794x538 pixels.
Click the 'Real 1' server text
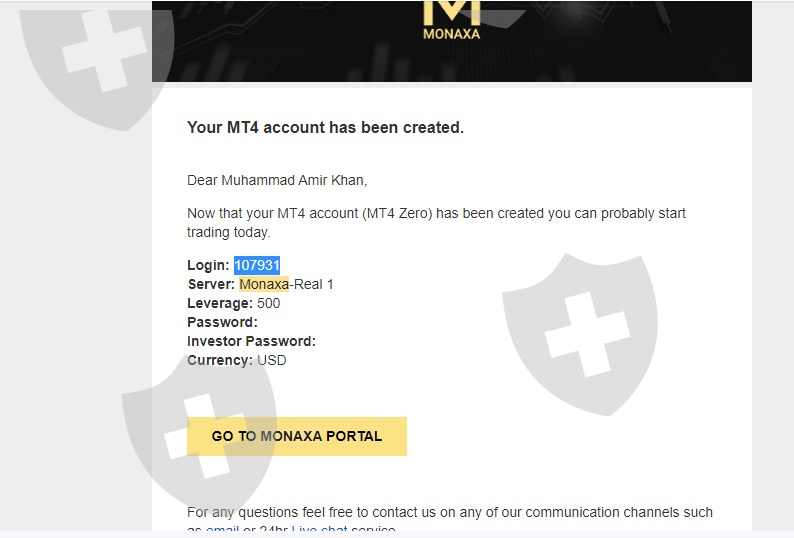tap(313, 284)
